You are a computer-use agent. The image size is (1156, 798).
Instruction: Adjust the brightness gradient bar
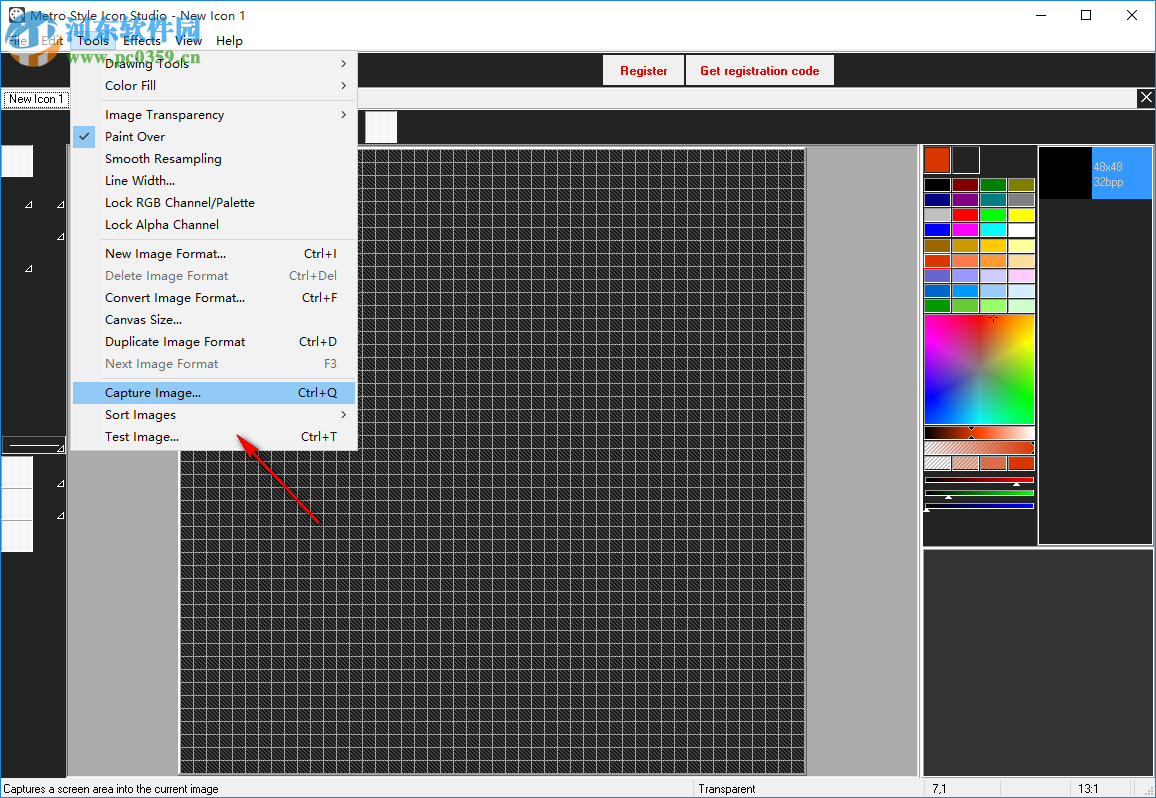[x=979, y=433]
